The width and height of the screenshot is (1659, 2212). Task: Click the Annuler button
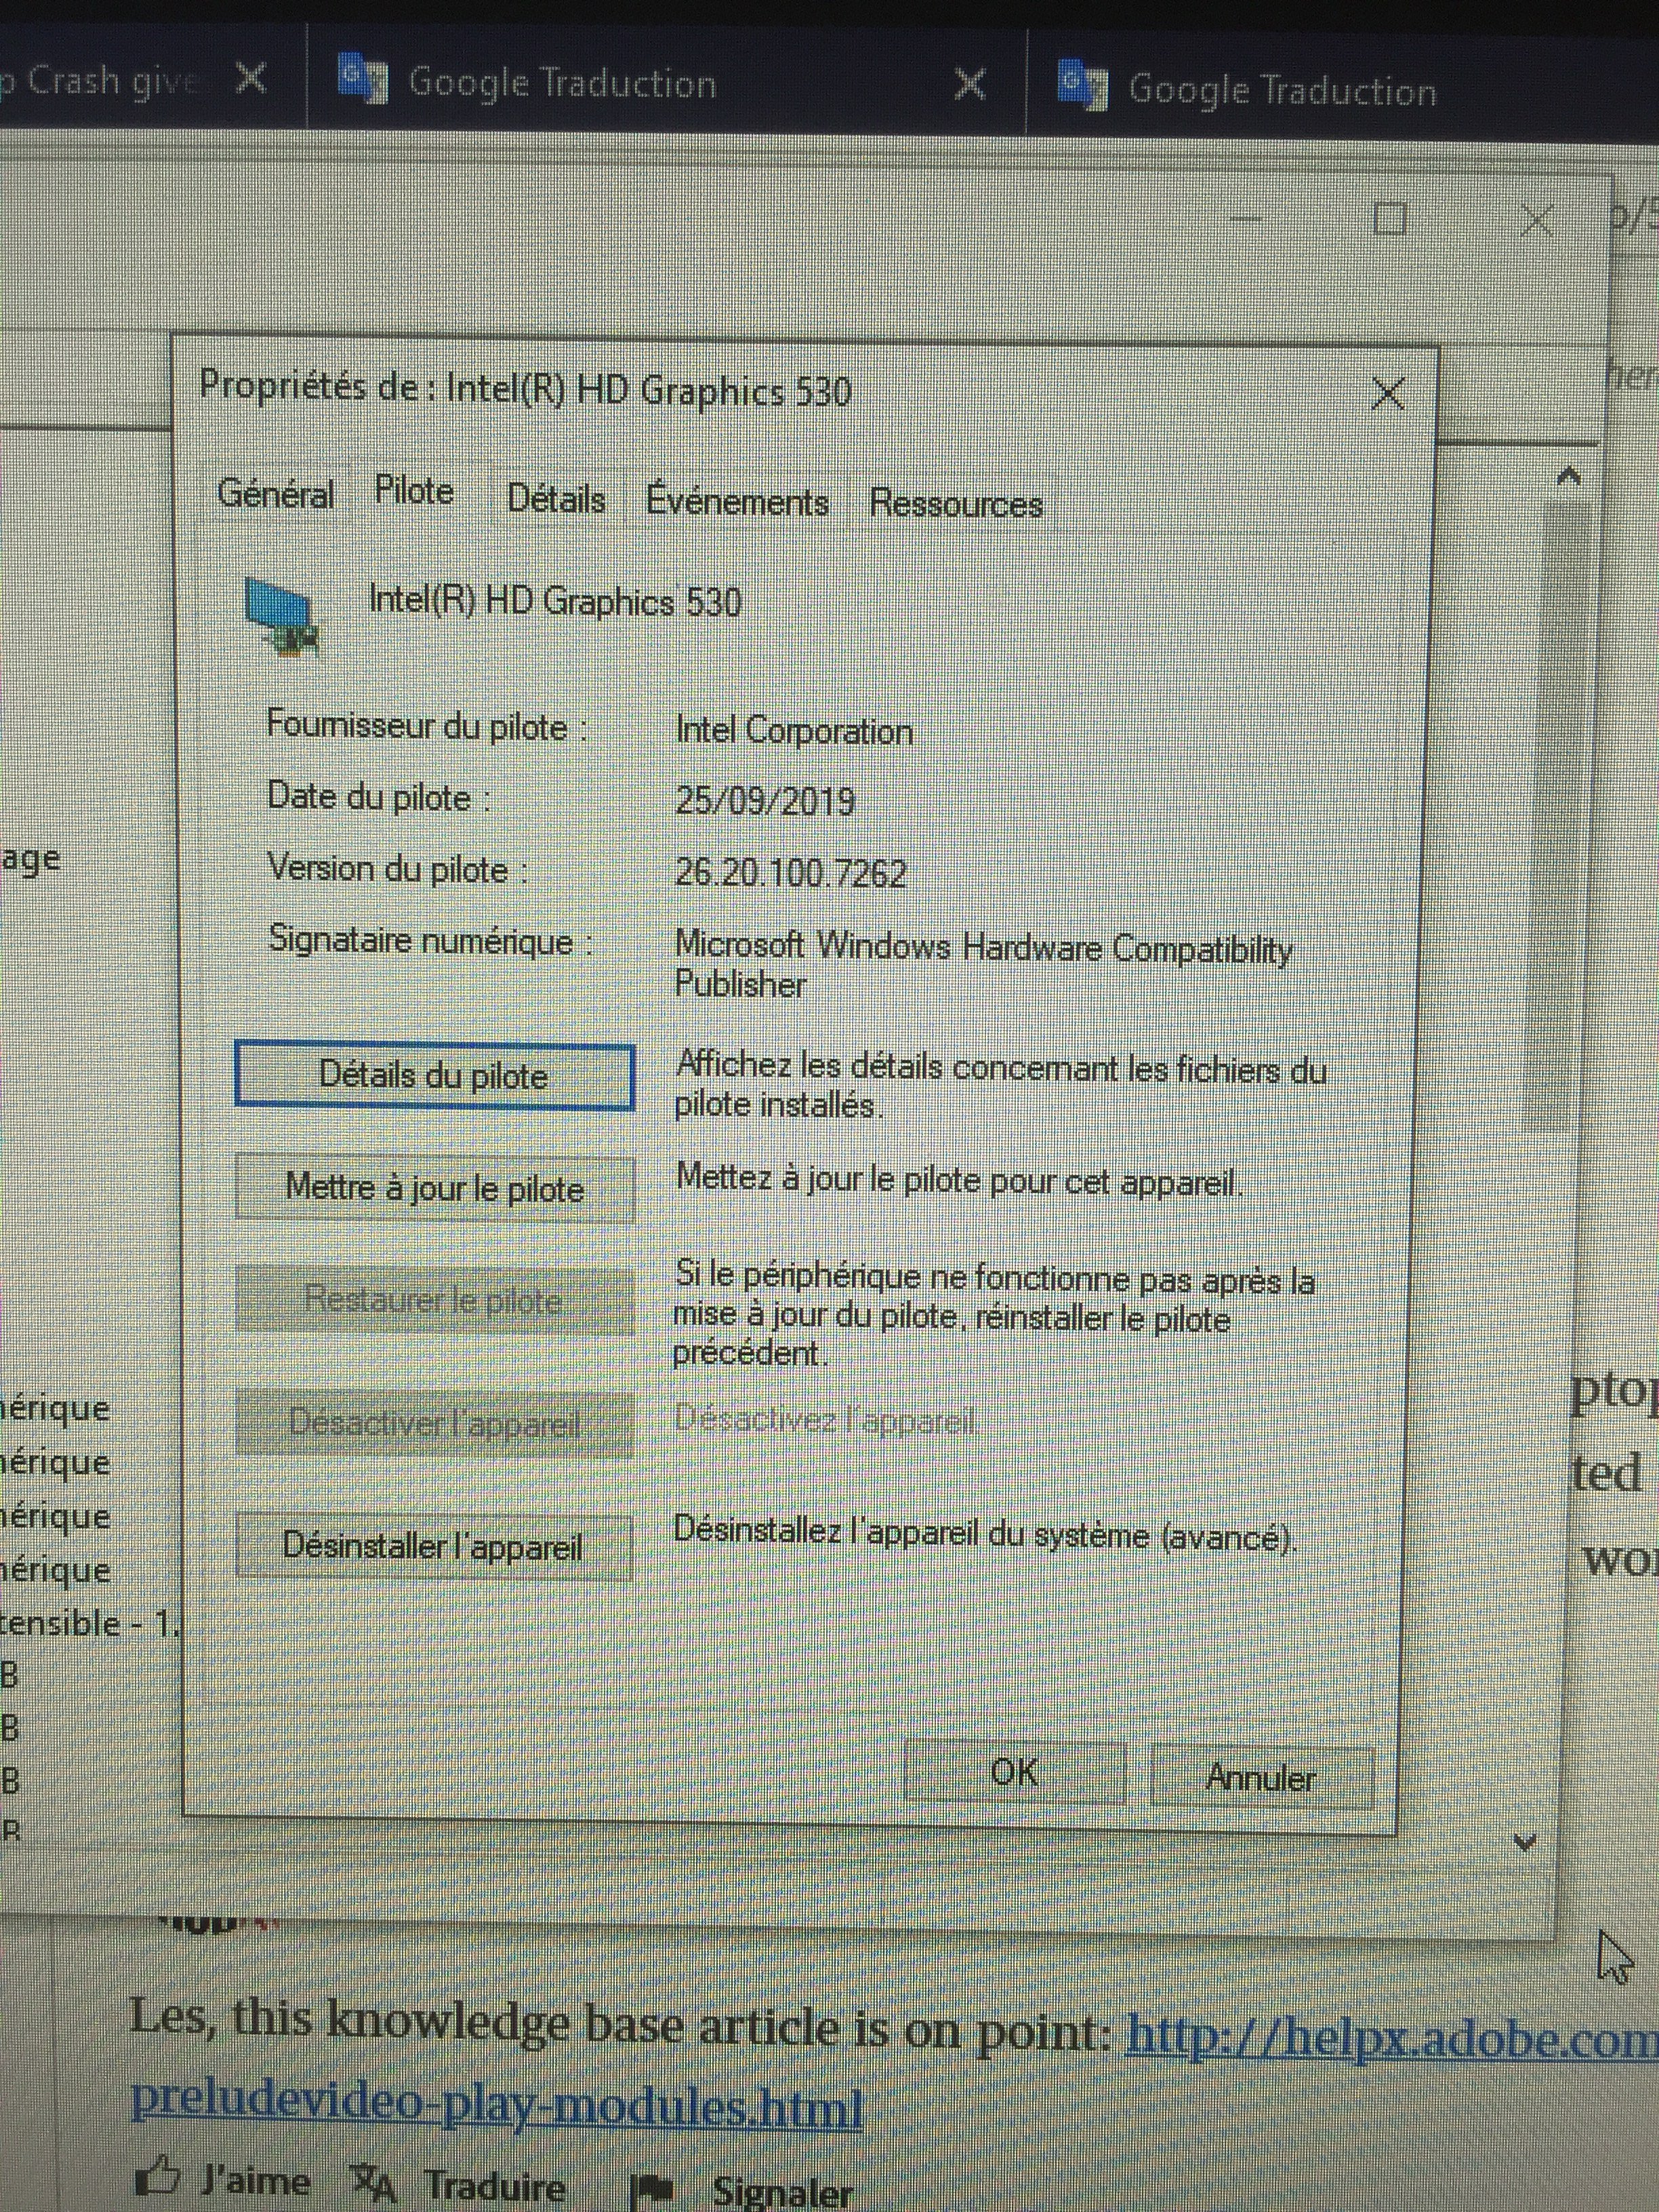[1262, 1777]
